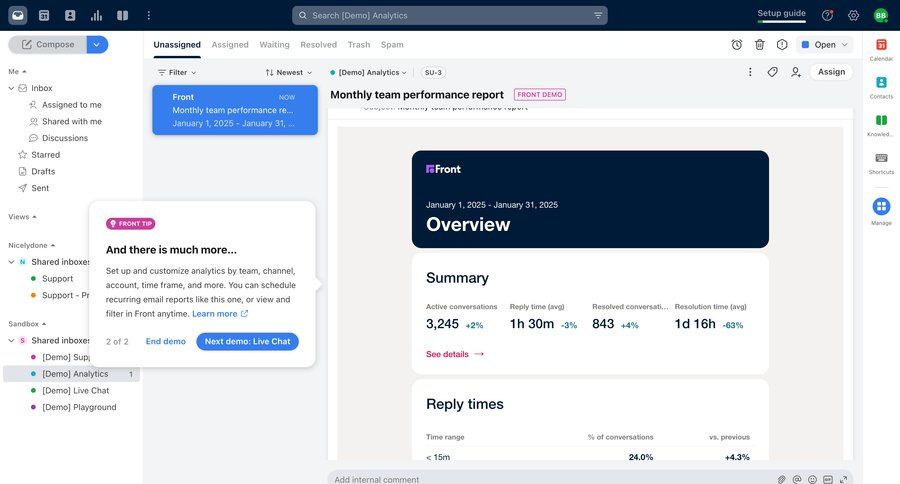Click the search [Demo] Analytics field
This screenshot has height=484, width=900.
(449, 16)
